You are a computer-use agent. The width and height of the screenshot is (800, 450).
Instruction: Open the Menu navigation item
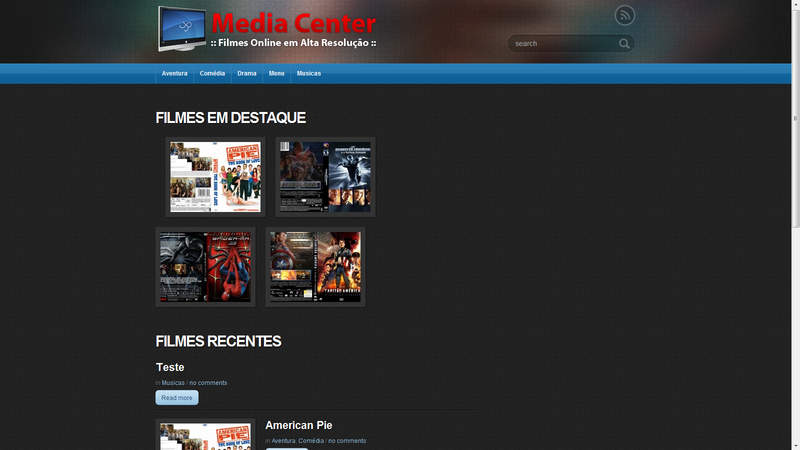[277, 73]
